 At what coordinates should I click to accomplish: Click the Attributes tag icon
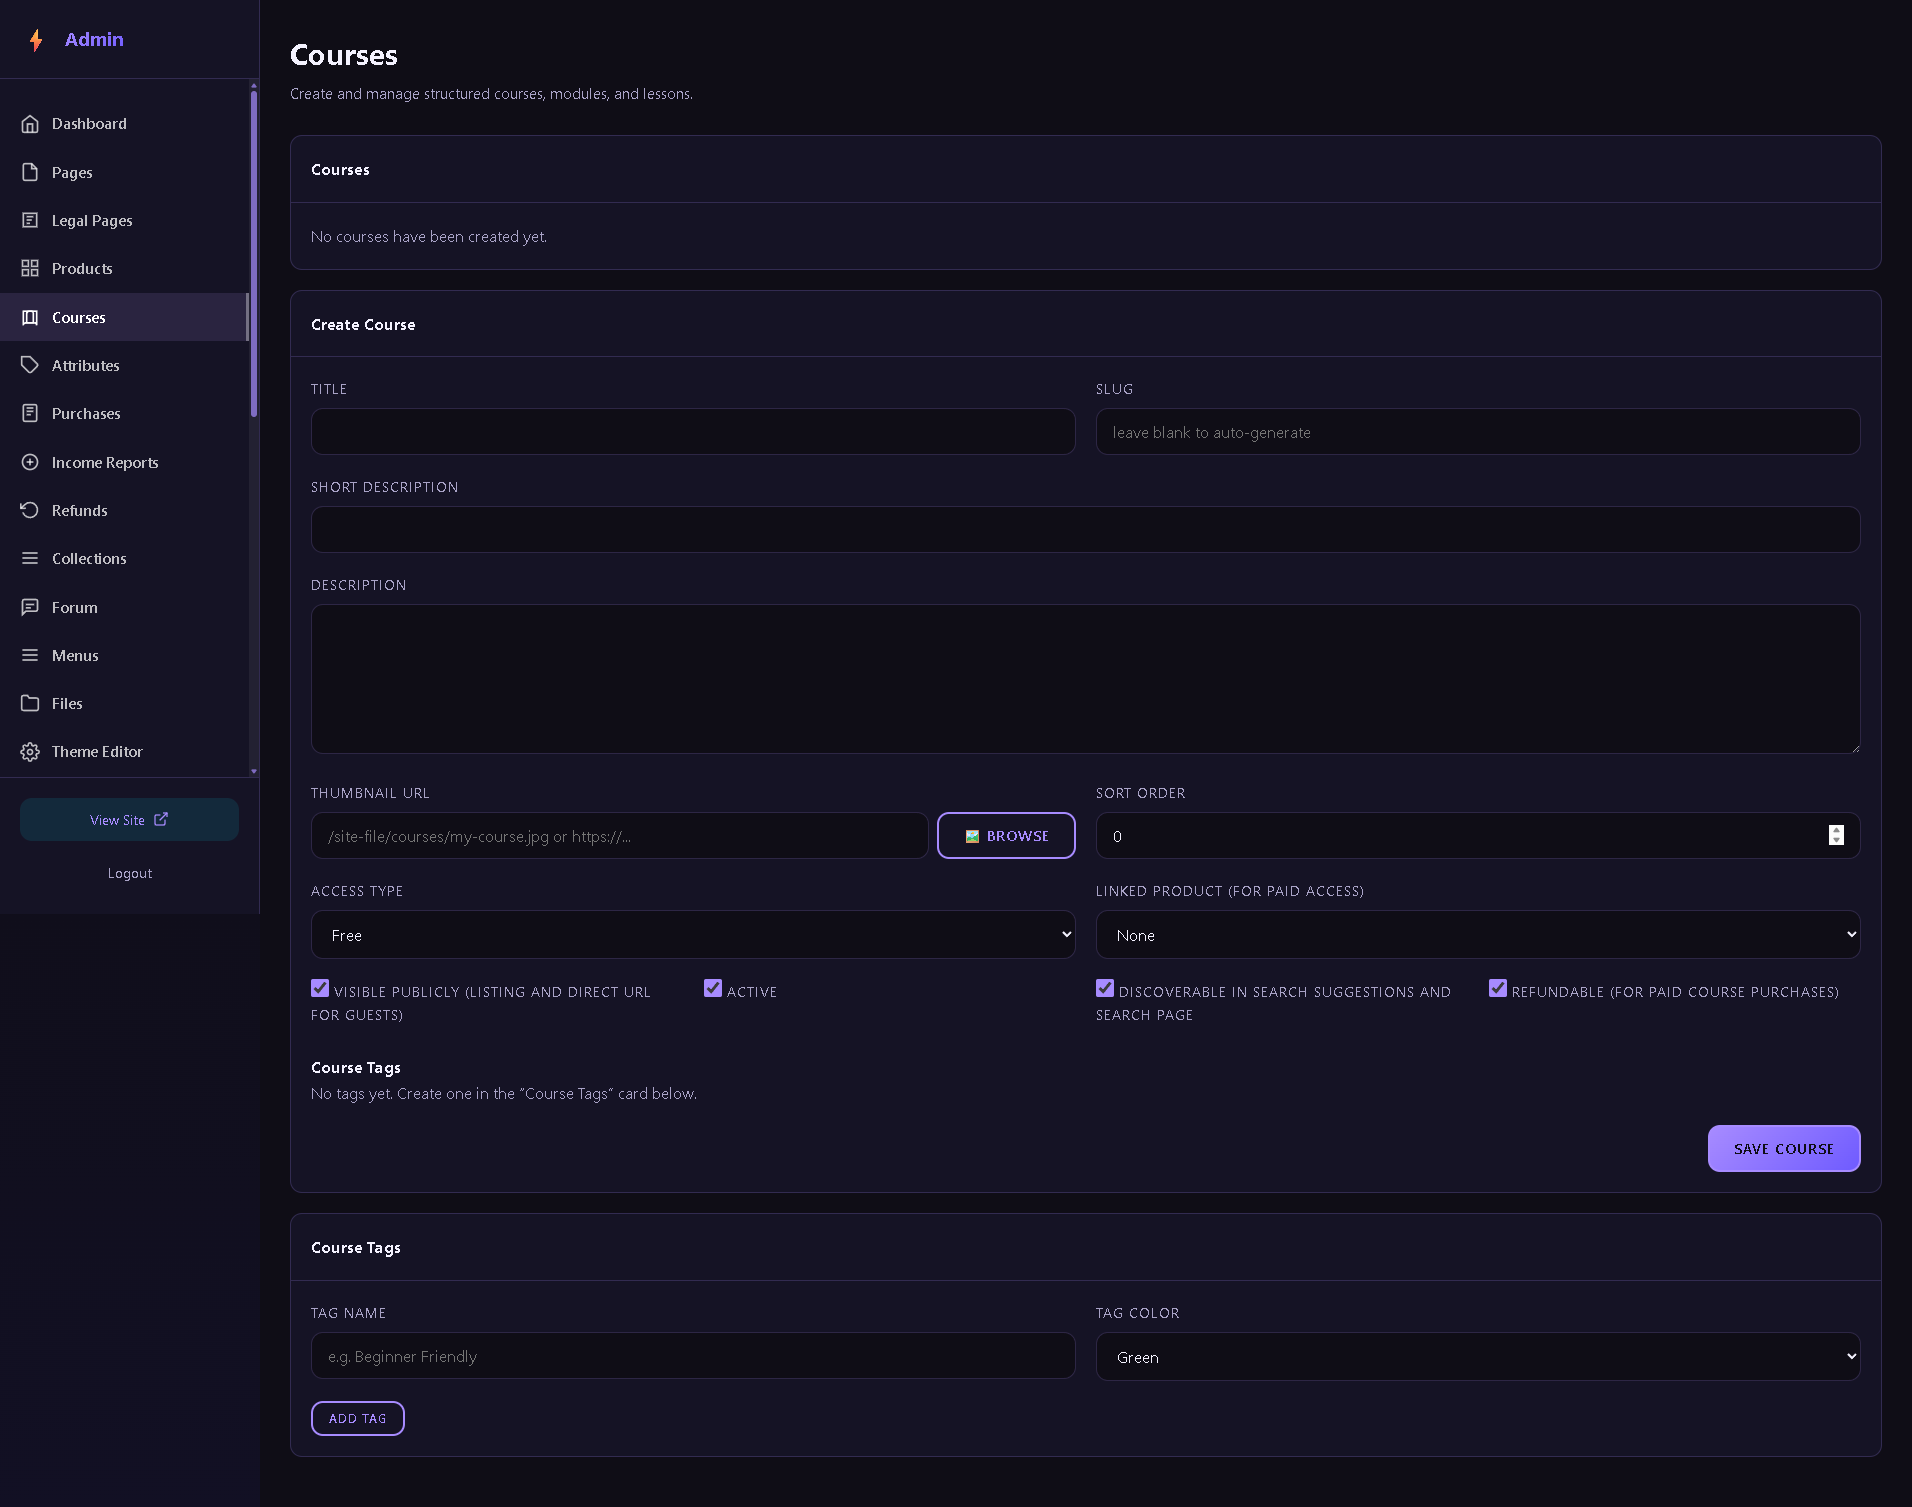click(x=30, y=365)
